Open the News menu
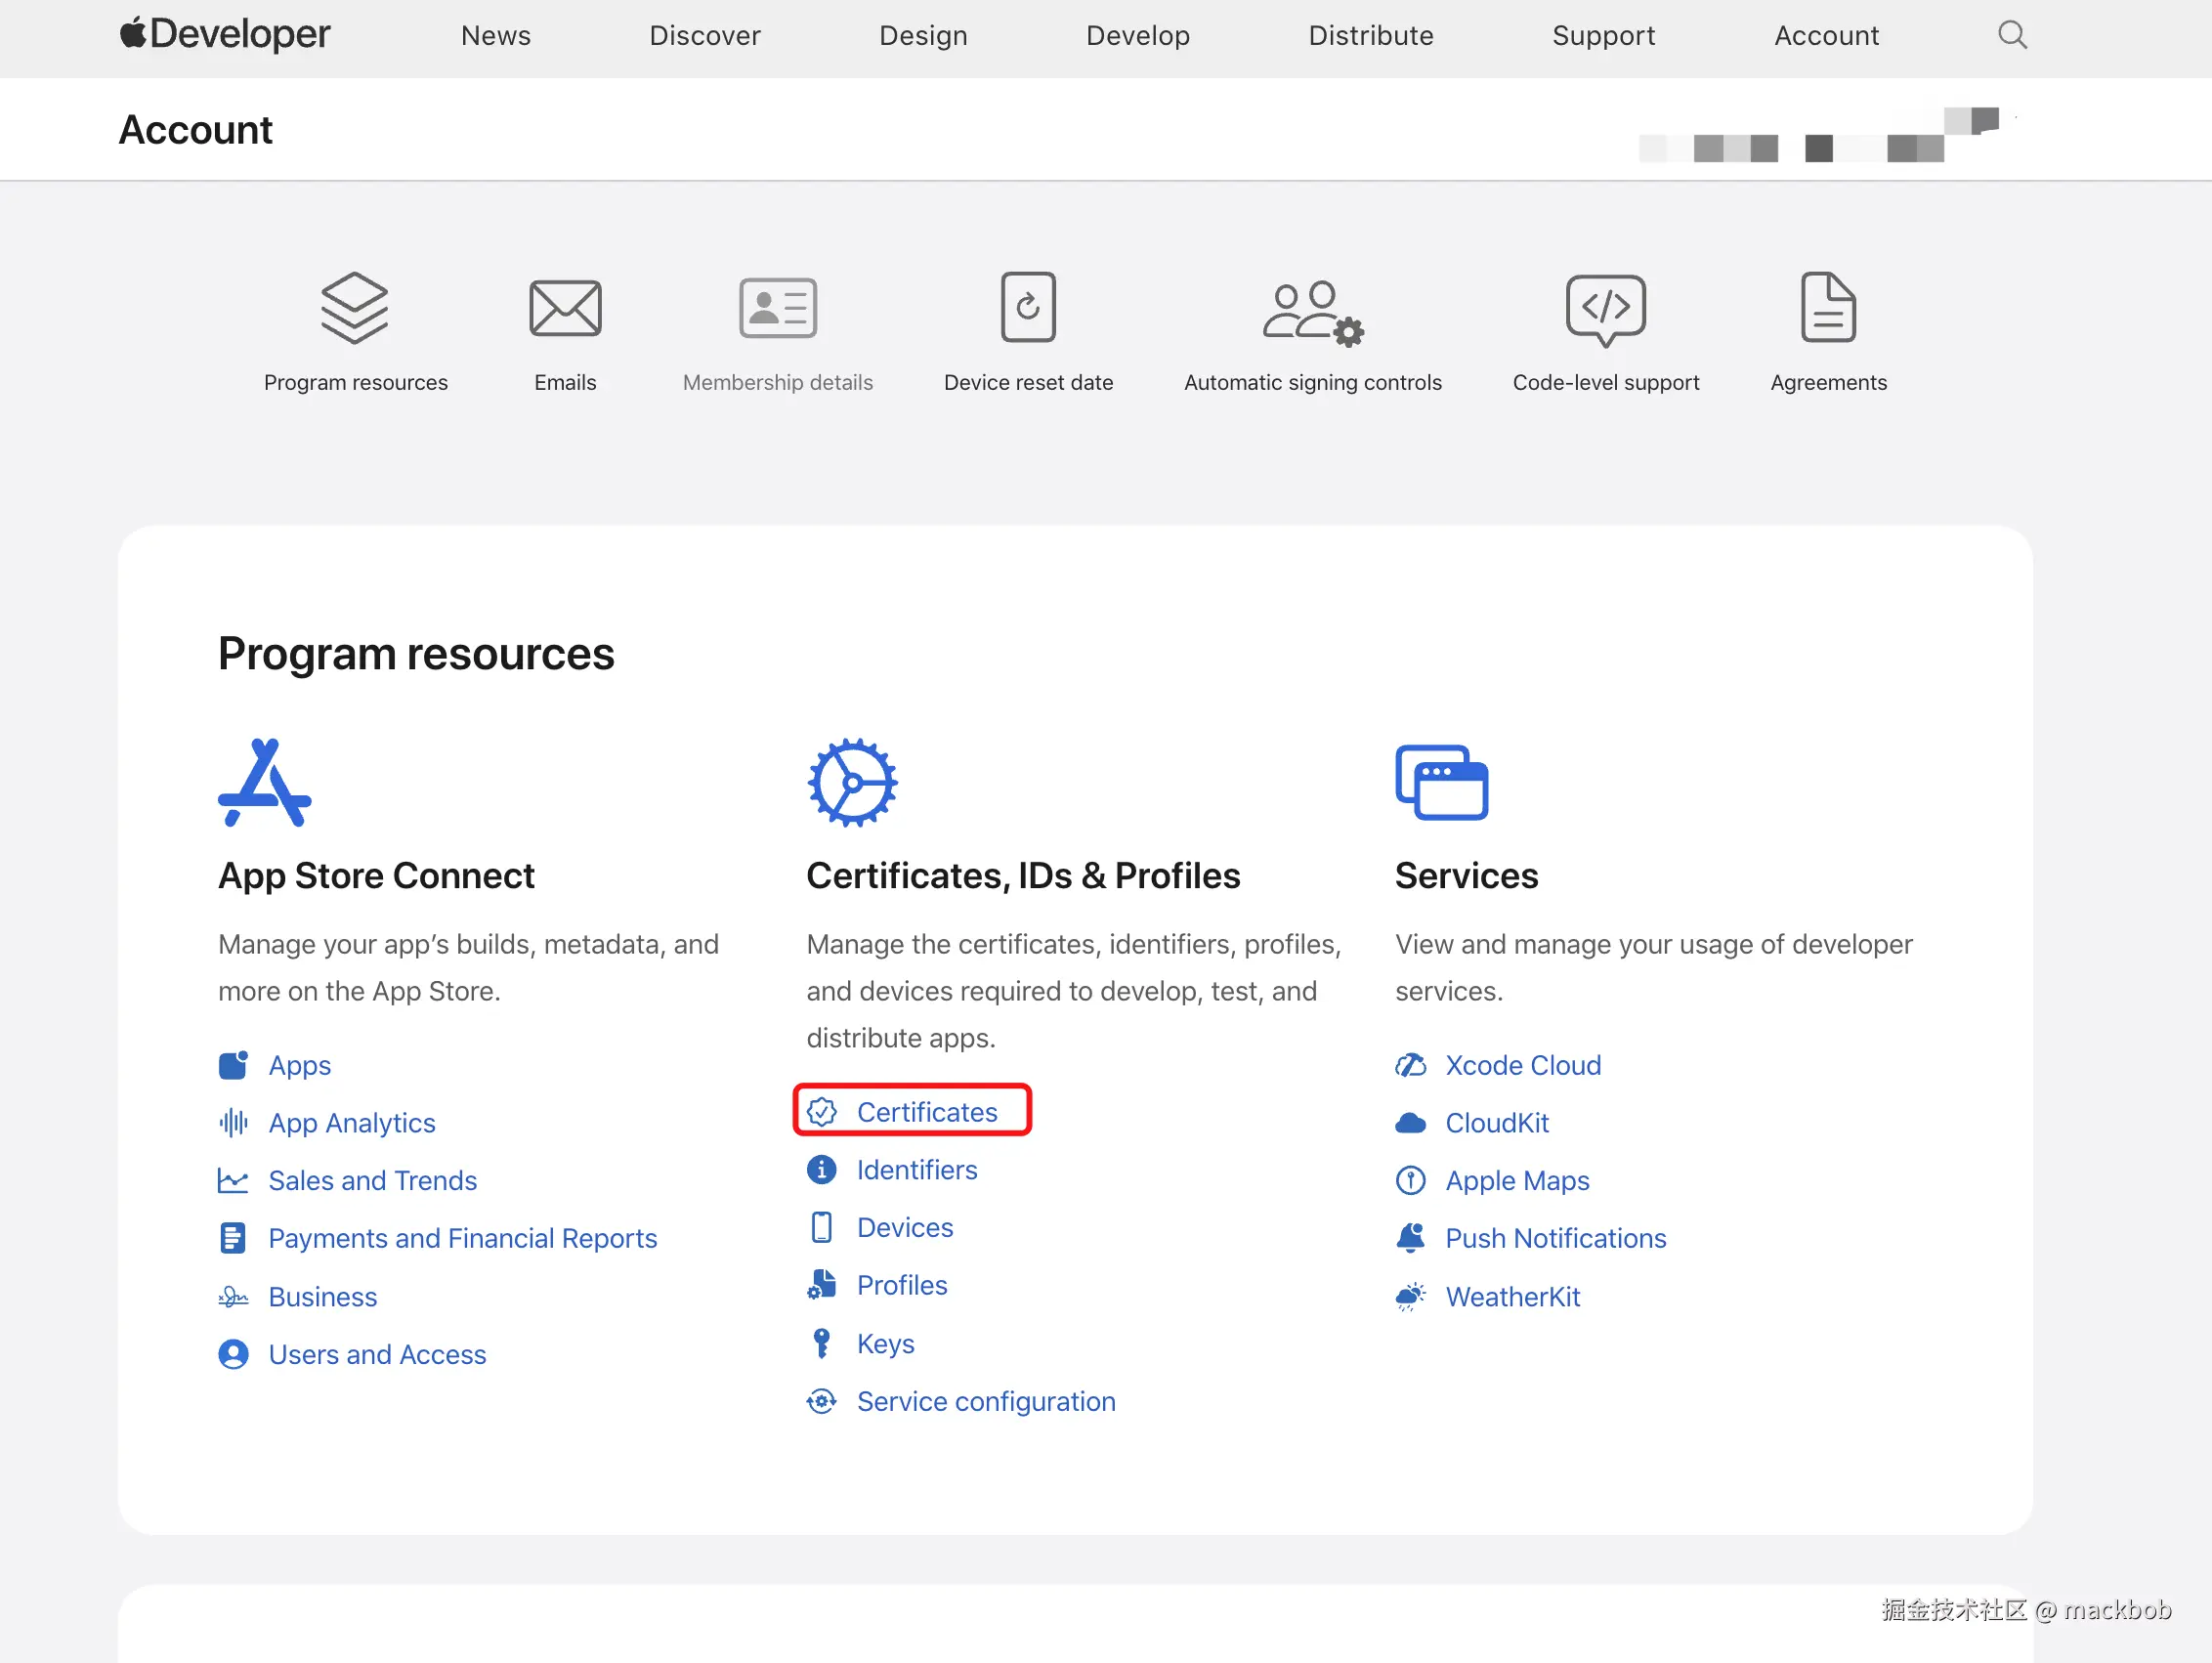 click(496, 36)
